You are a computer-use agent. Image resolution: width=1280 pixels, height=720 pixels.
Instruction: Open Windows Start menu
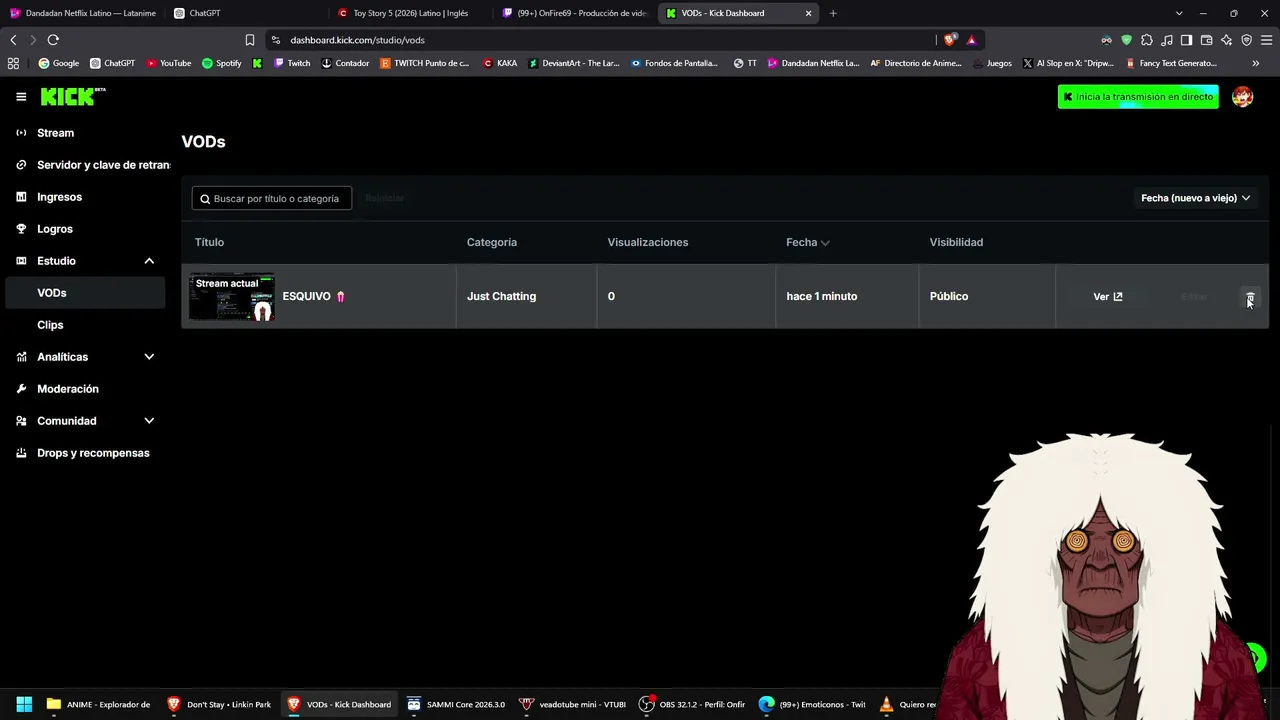(24, 704)
